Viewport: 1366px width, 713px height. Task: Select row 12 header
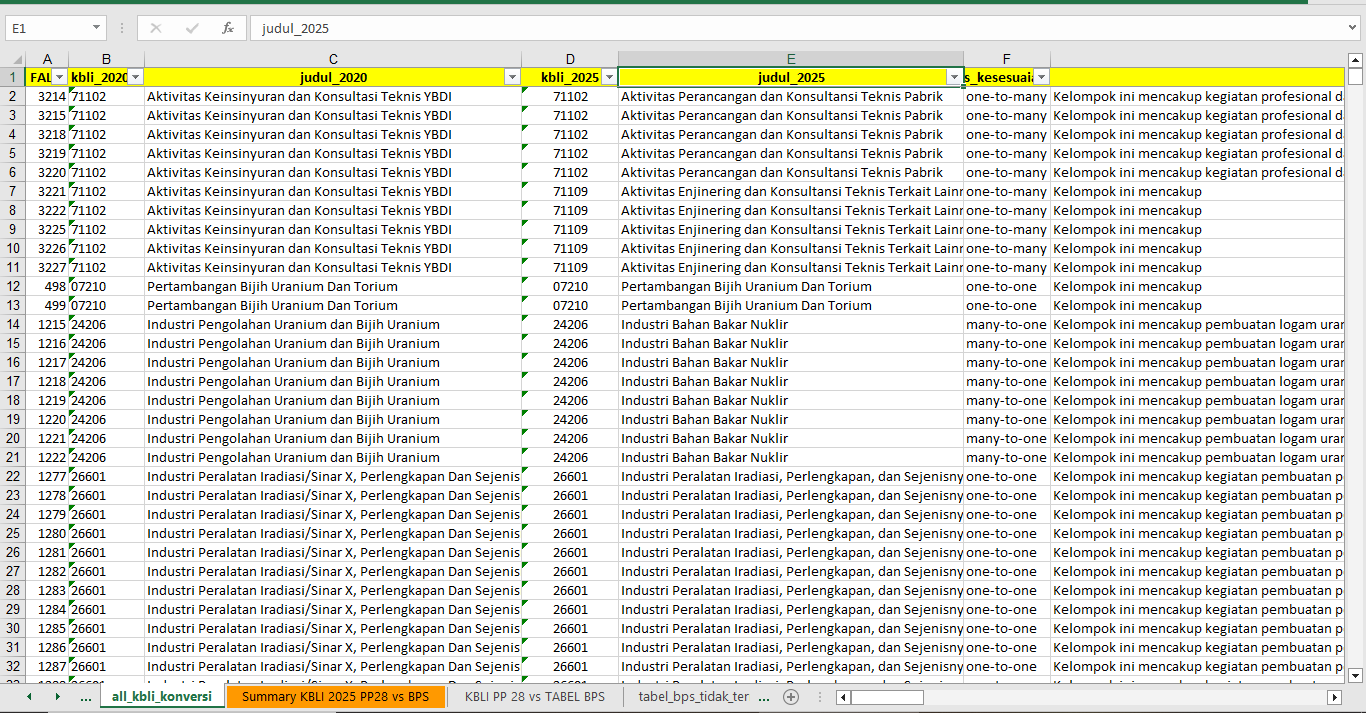[12, 286]
